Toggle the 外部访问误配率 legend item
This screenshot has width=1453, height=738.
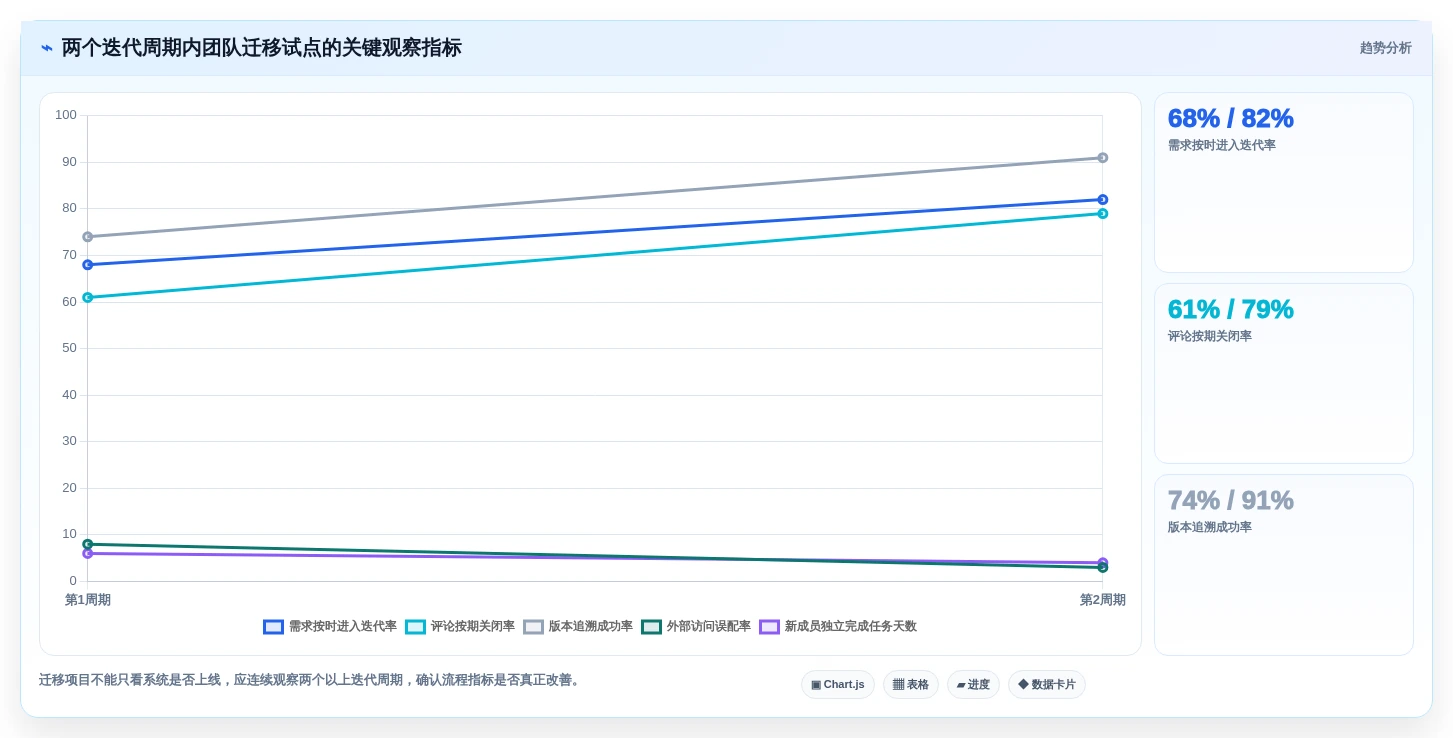click(696, 627)
